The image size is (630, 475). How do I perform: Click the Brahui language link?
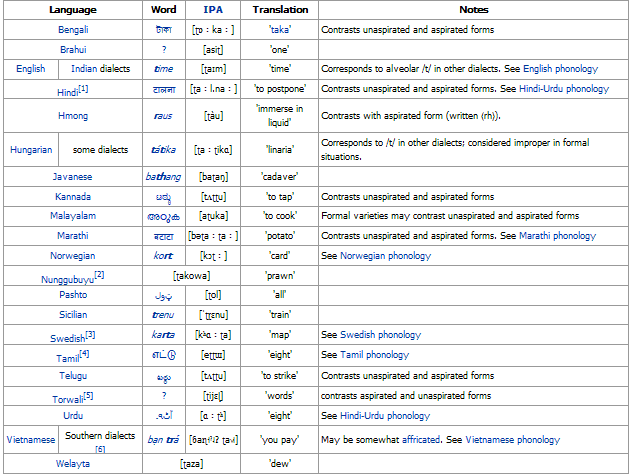click(73, 49)
